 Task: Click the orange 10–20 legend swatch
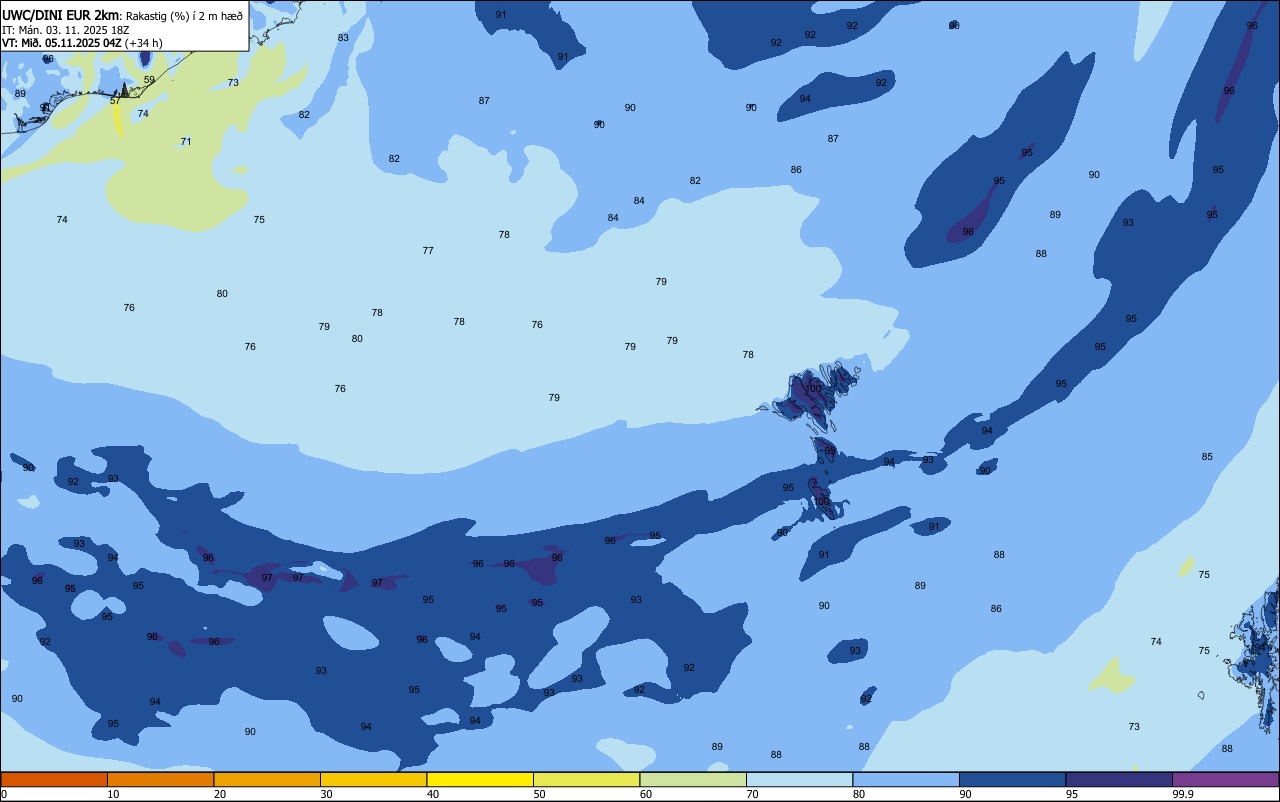tap(160, 779)
